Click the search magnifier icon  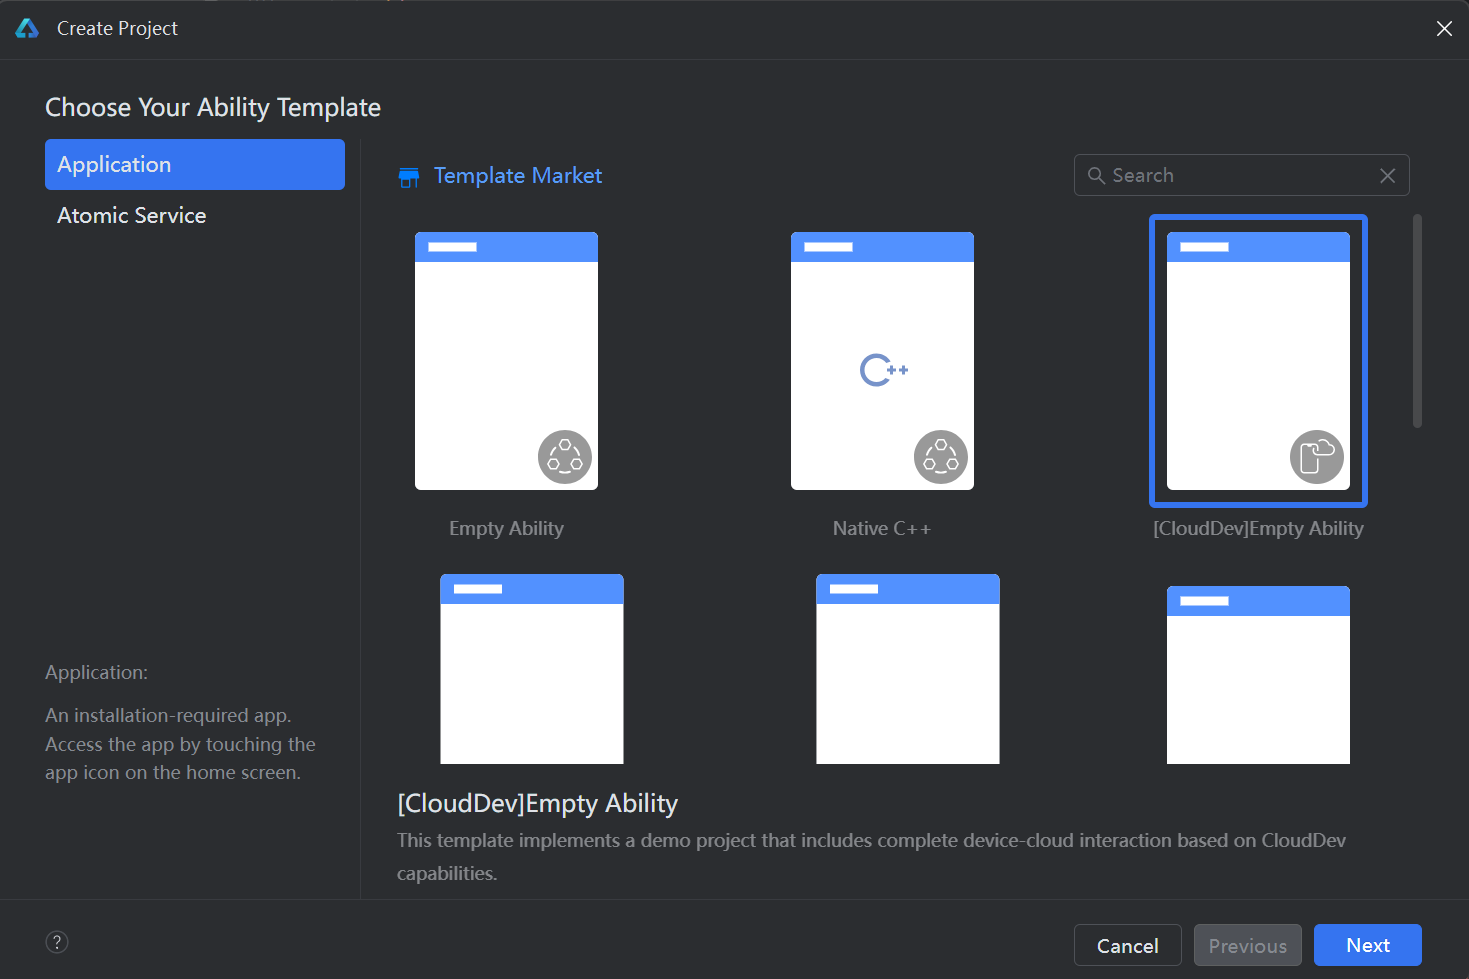[1096, 175]
